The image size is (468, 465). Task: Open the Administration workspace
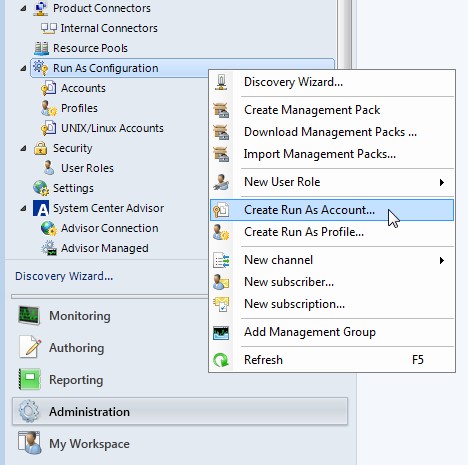click(x=180, y=411)
